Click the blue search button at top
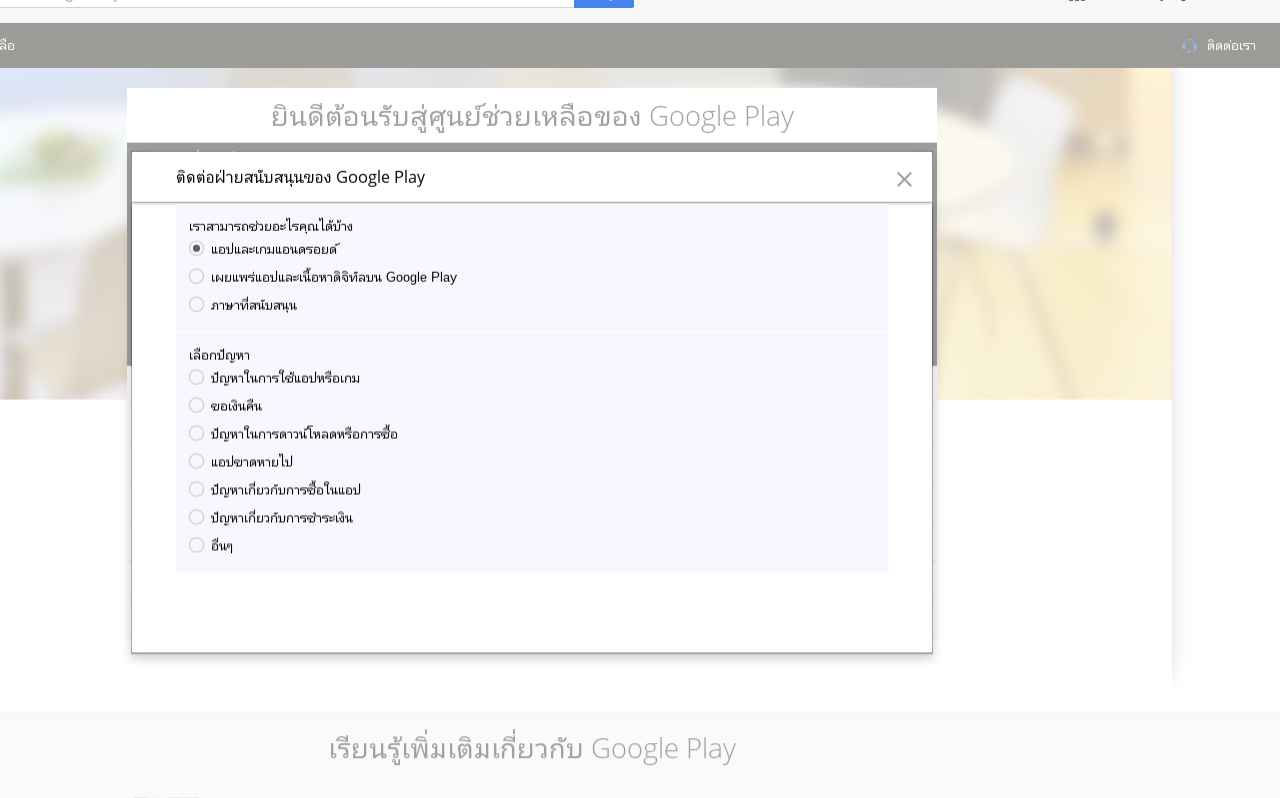The width and height of the screenshot is (1280, 798). click(x=604, y=3)
